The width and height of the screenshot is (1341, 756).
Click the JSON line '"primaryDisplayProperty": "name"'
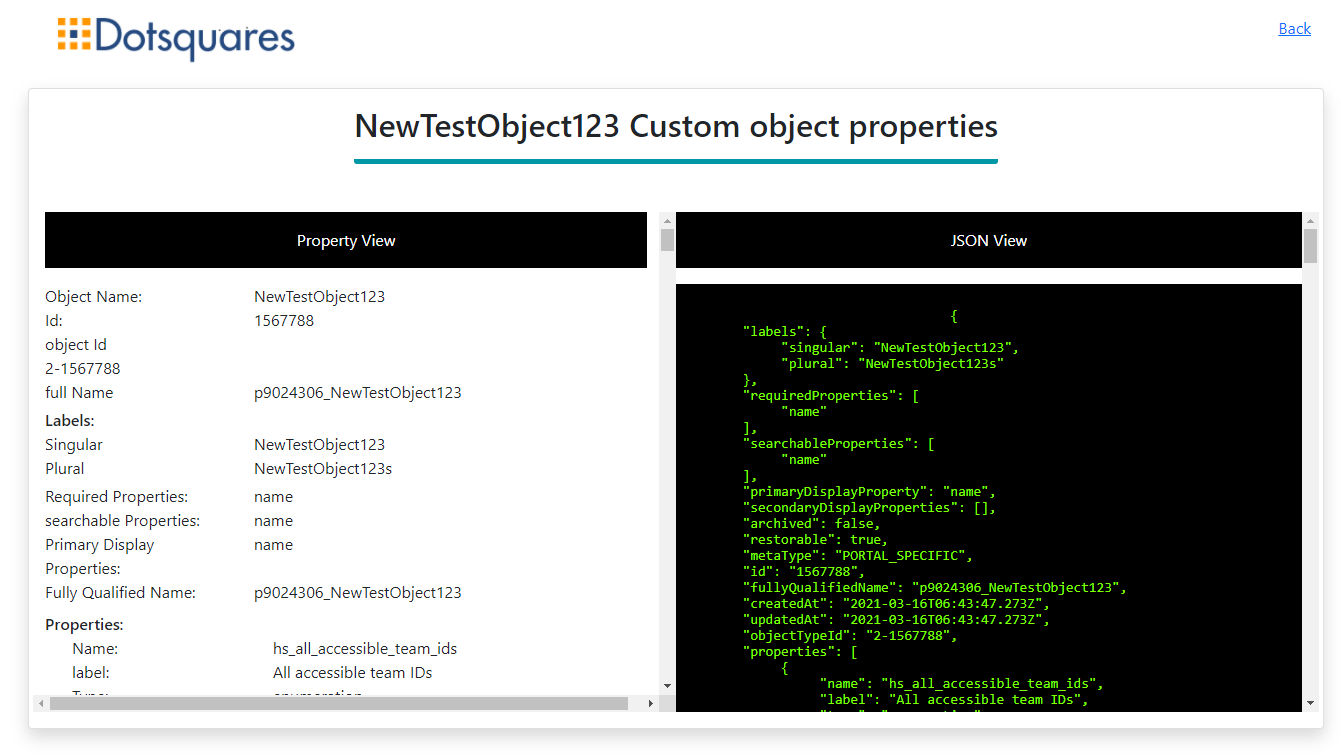[869, 492]
